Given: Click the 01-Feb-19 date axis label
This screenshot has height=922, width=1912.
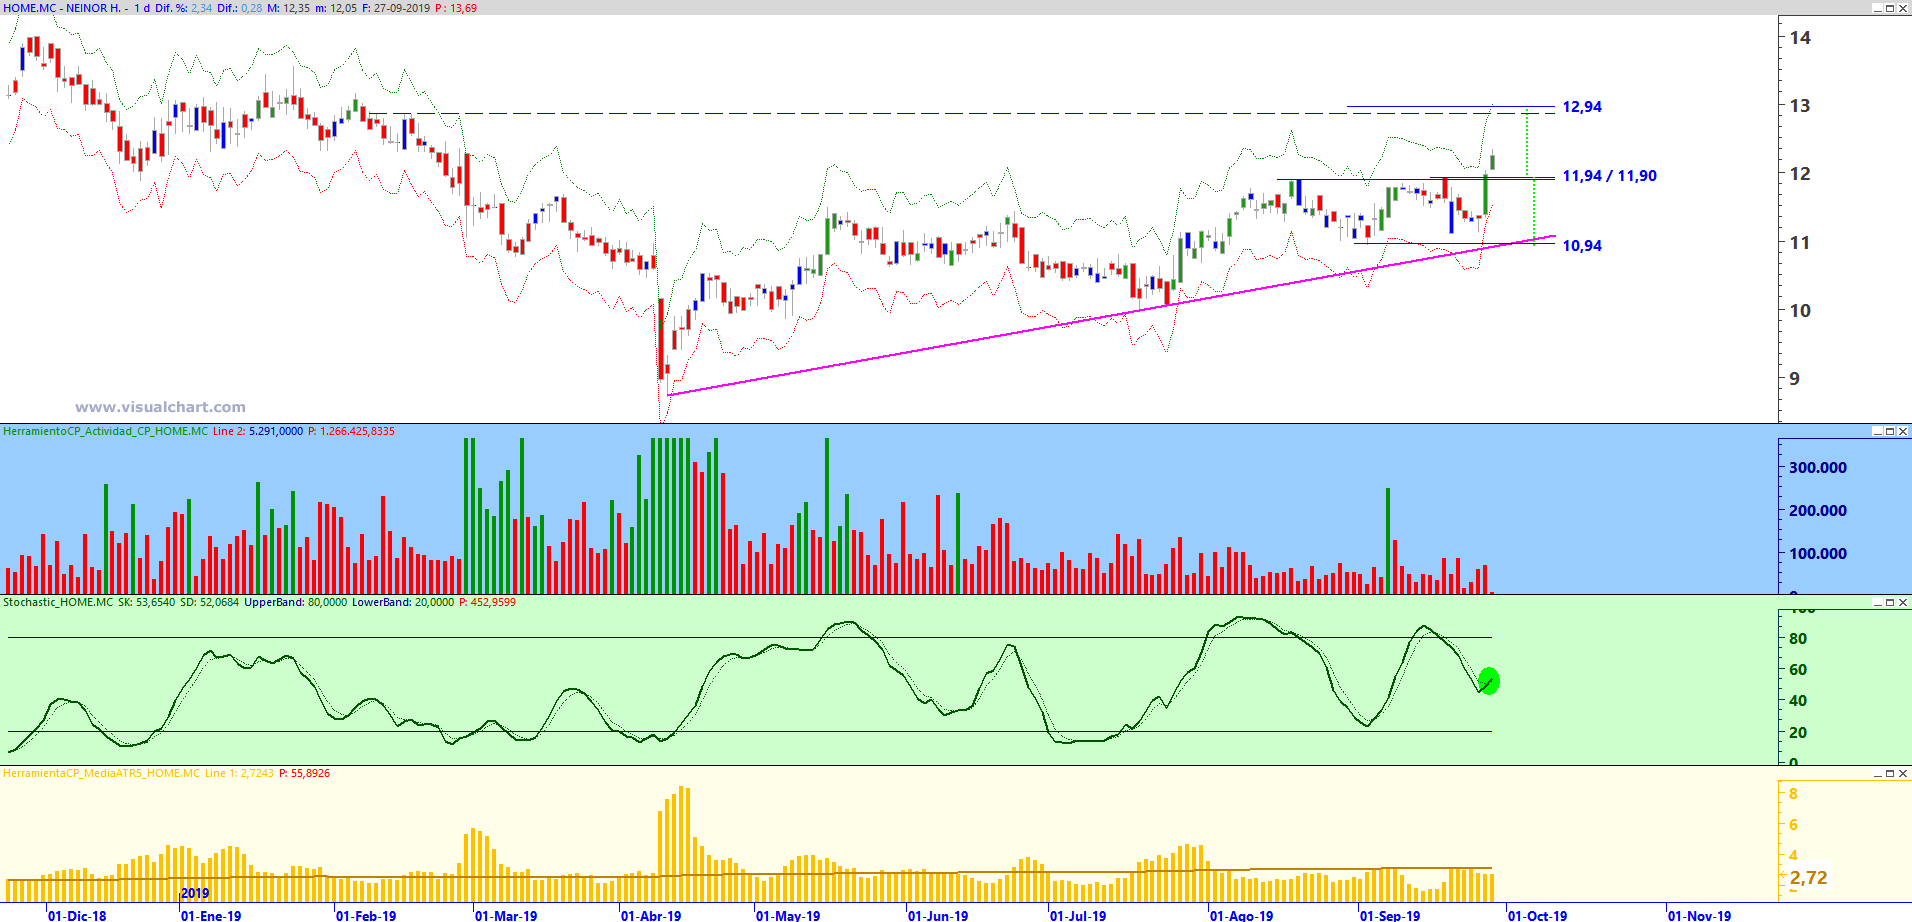Looking at the screenshot, I should click(x=366, y=915).
